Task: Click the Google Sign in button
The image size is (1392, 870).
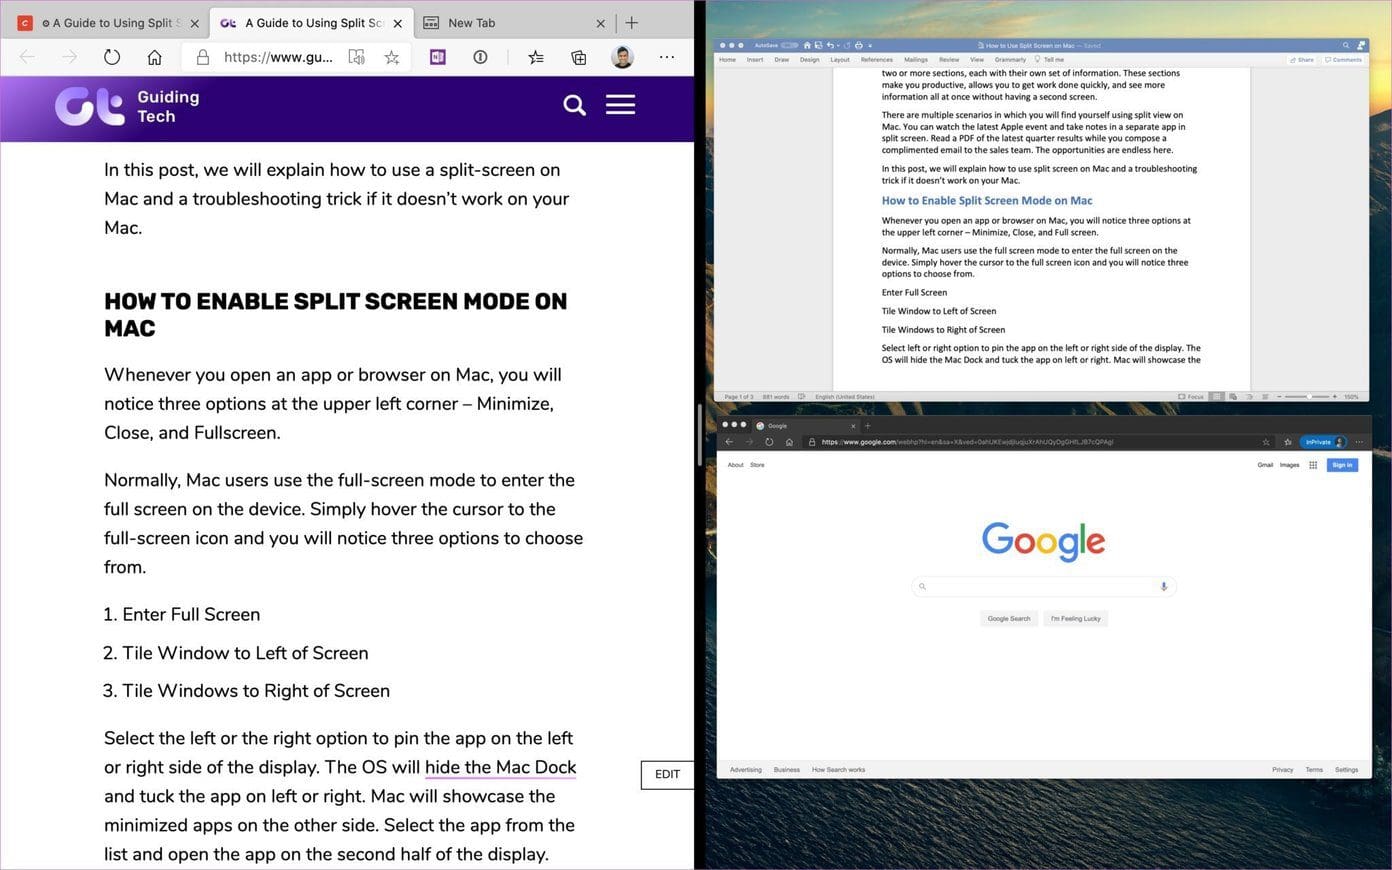Action: (1342, 465)
